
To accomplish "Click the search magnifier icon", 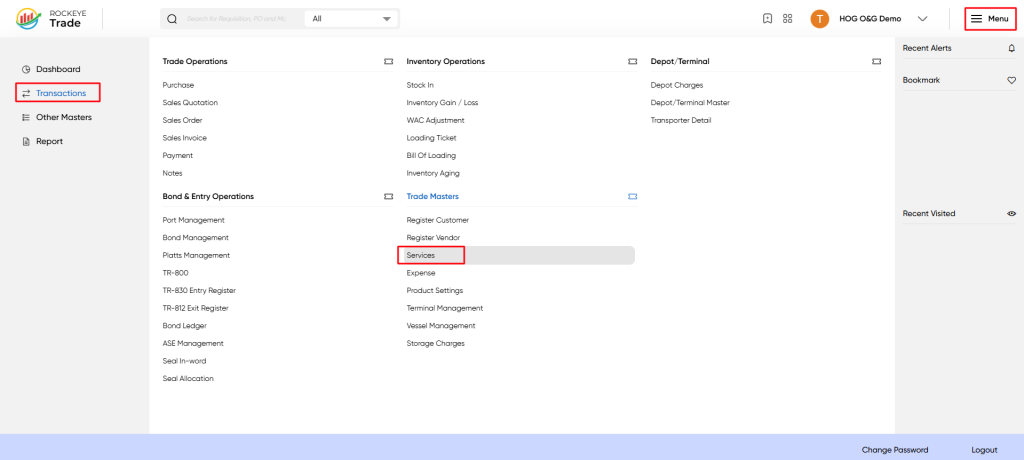I will pos(172,19).
